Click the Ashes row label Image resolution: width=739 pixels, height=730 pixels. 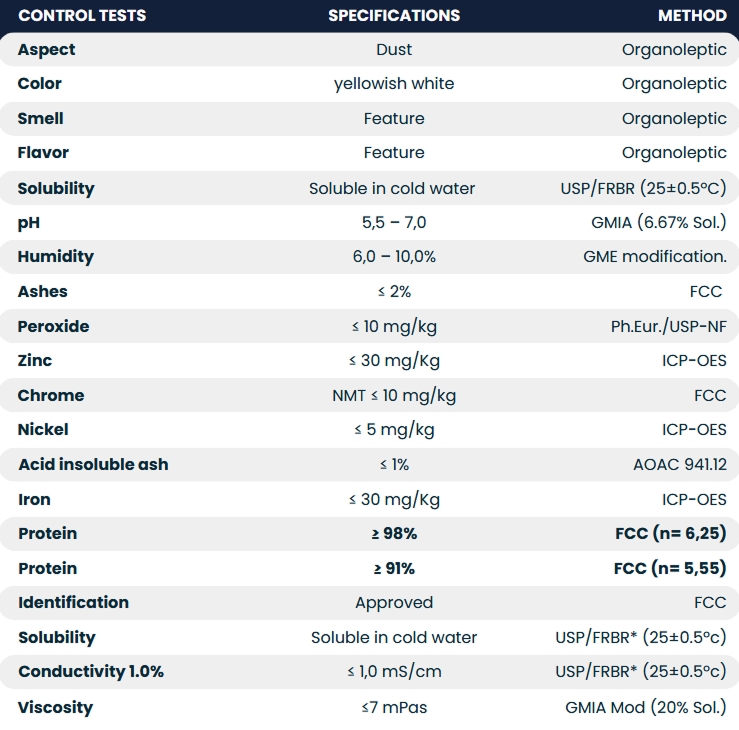coord(43,292)
